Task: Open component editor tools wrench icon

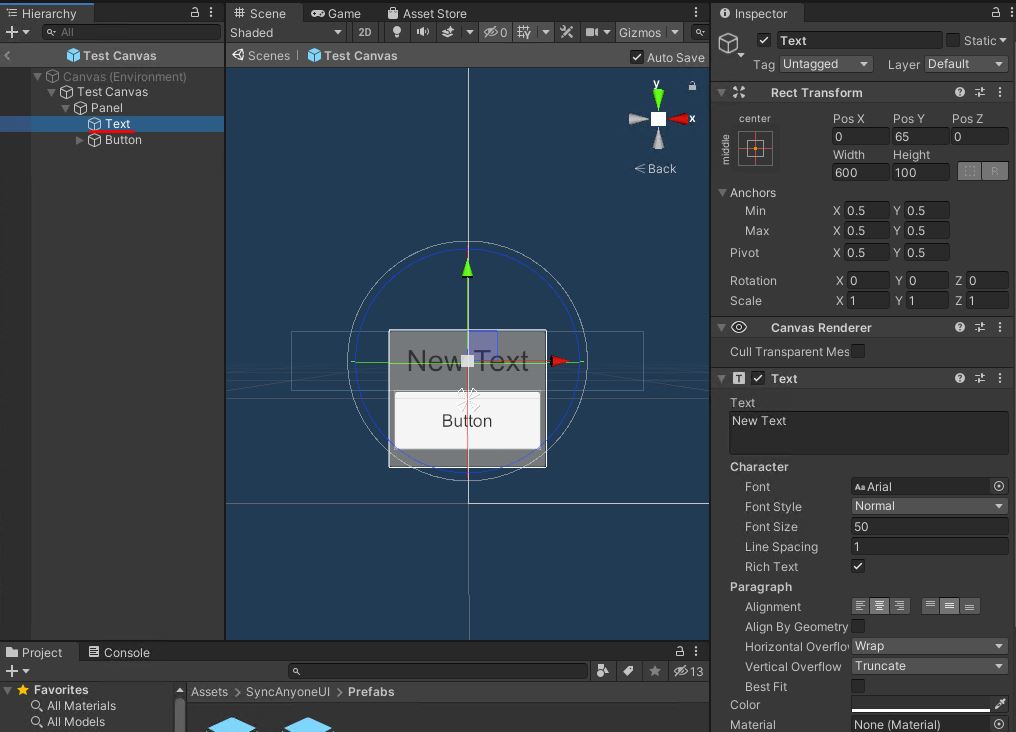Action: [567, 32]
